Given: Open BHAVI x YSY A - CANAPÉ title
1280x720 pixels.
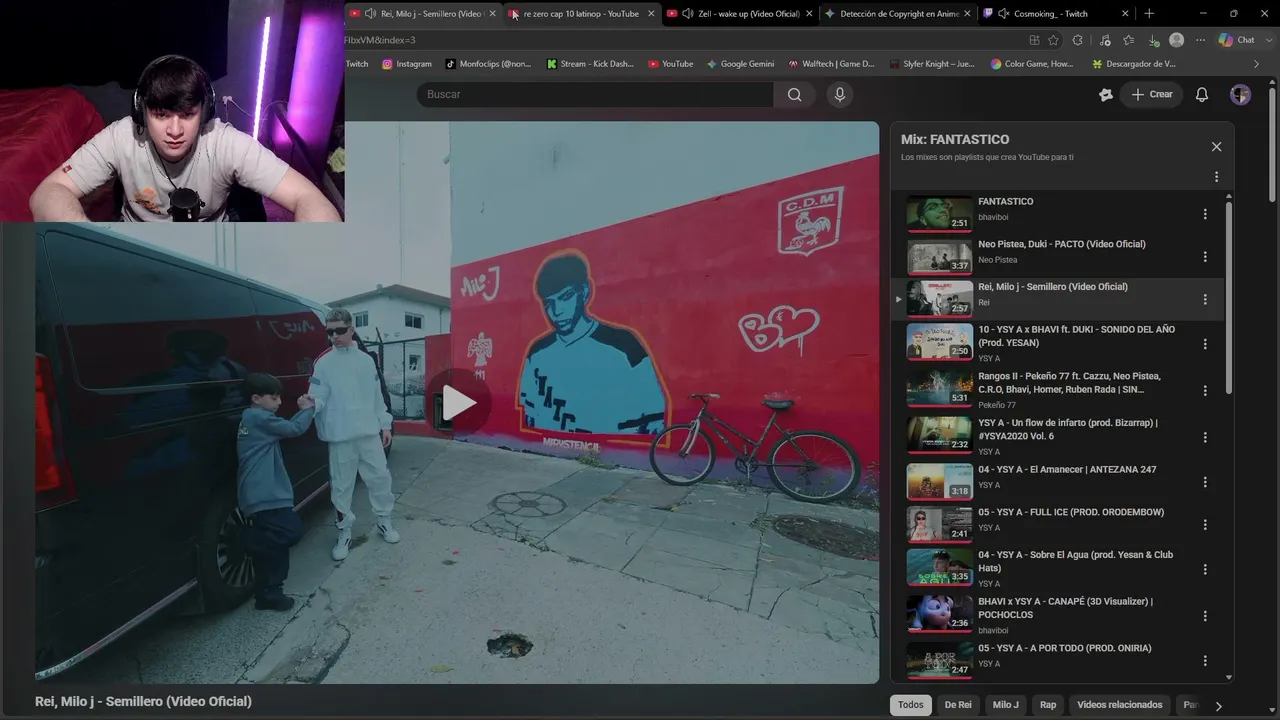Looking at the screenshot, I should click(x=1066, y=608).
